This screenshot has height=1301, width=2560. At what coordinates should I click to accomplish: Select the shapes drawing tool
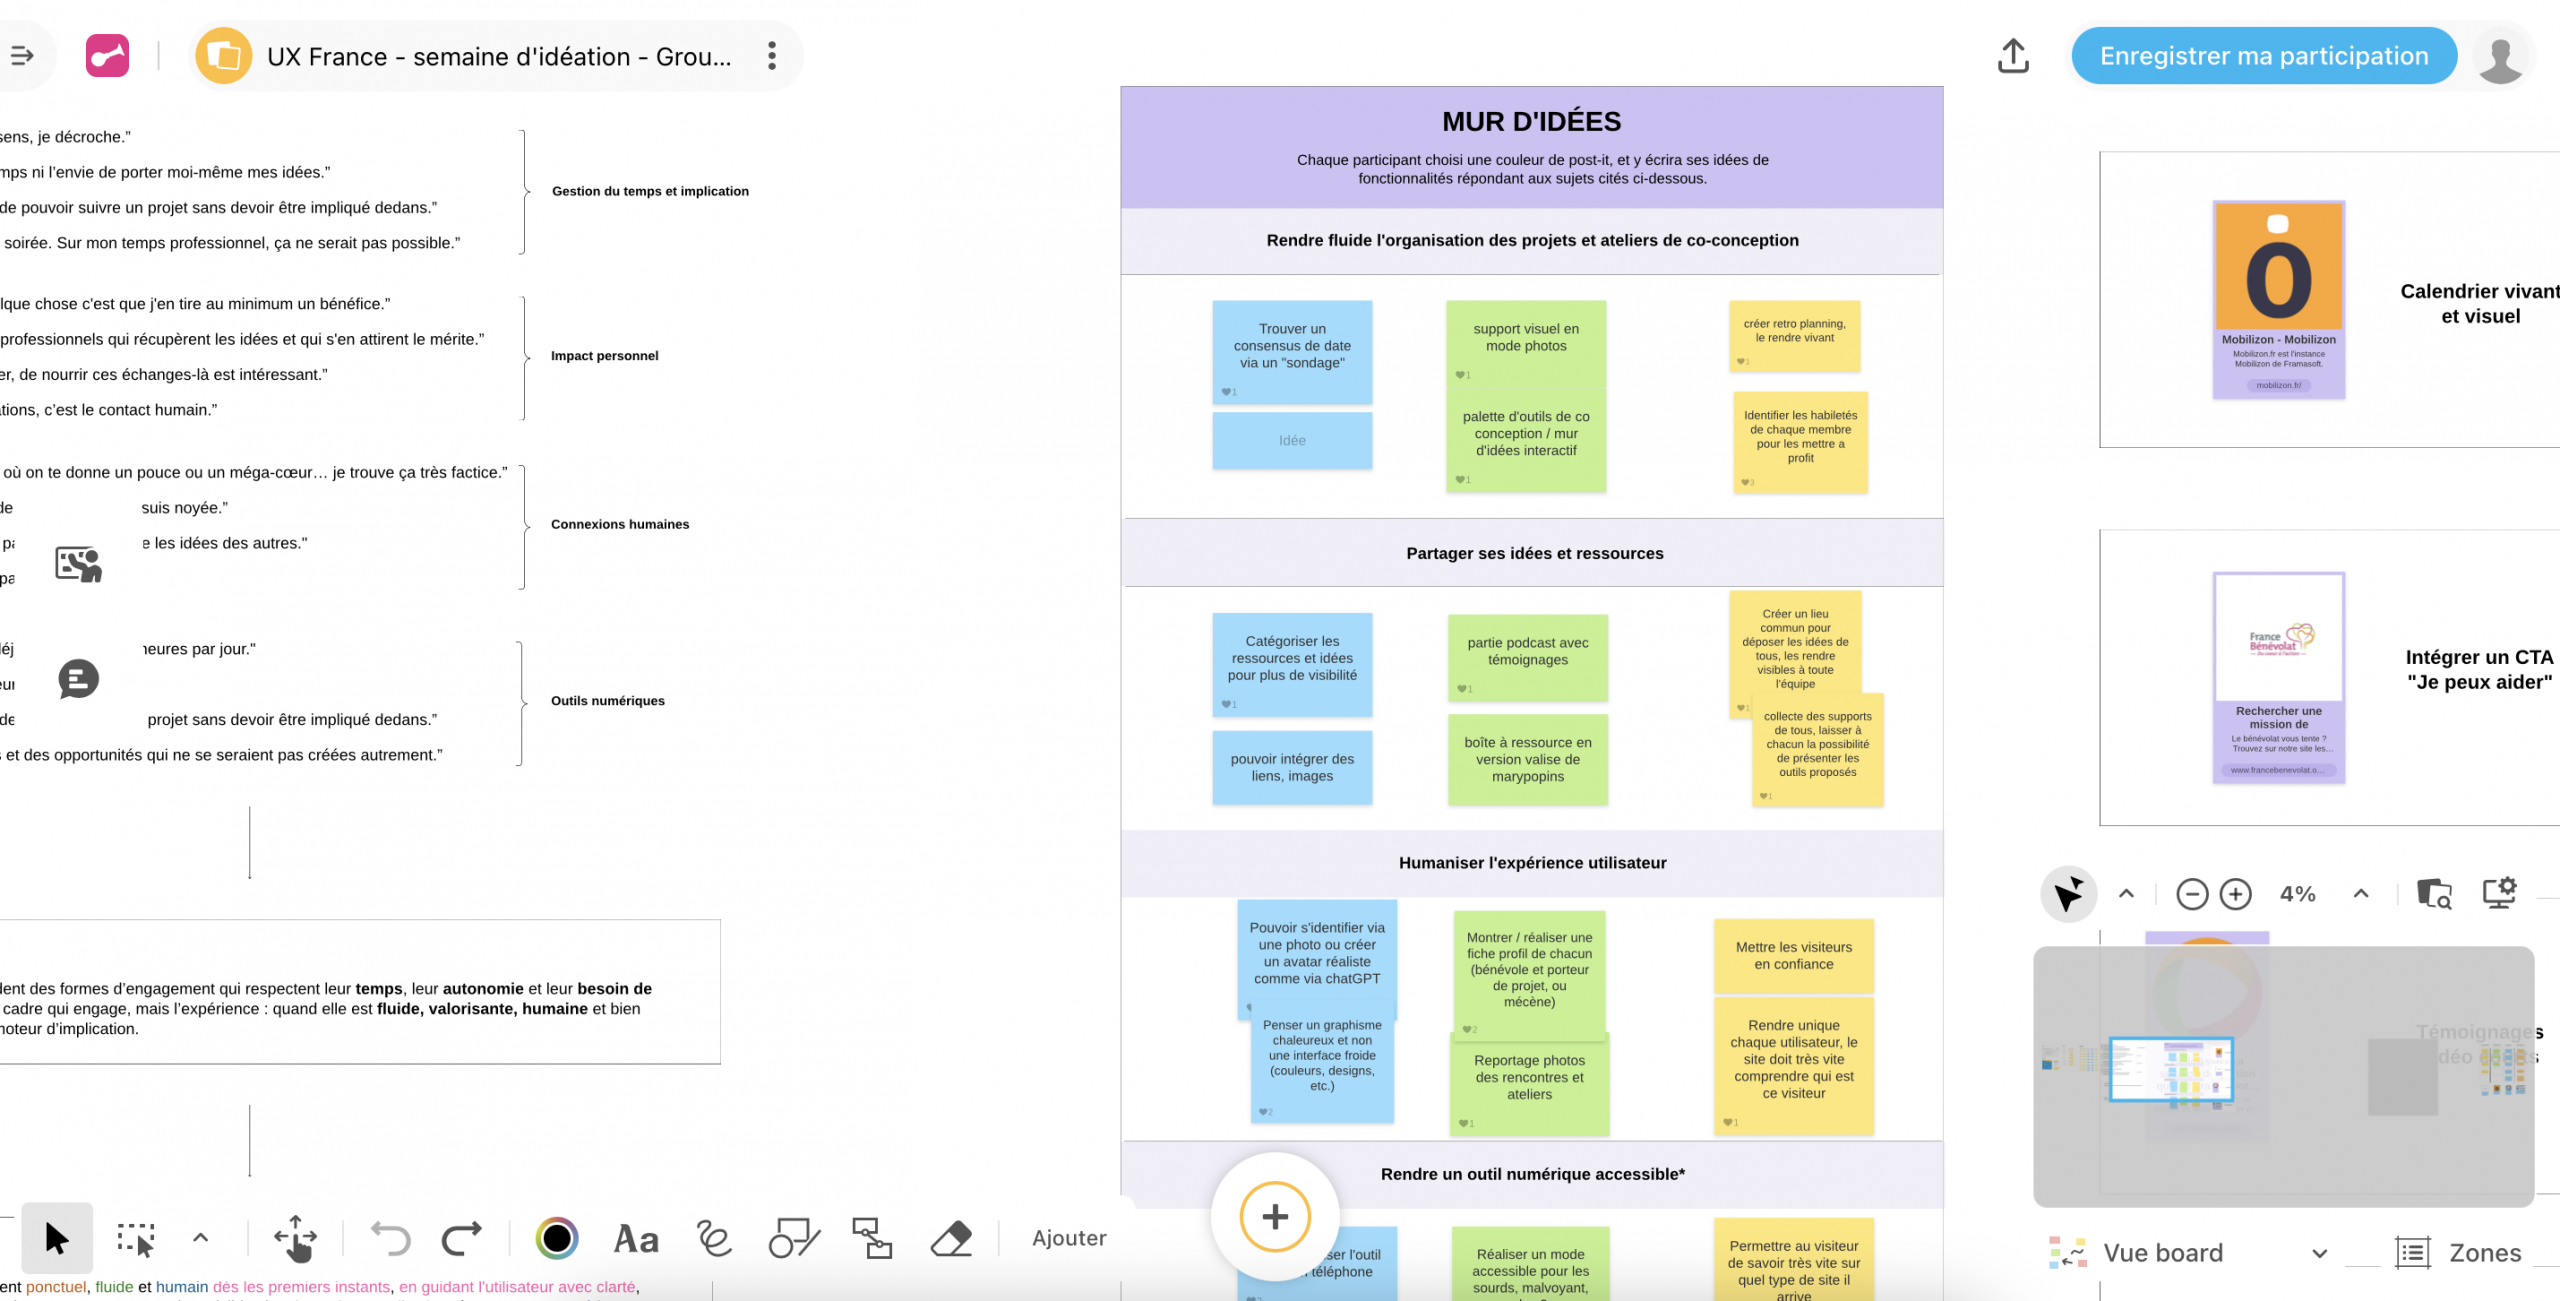click(x=793, y=1238)
